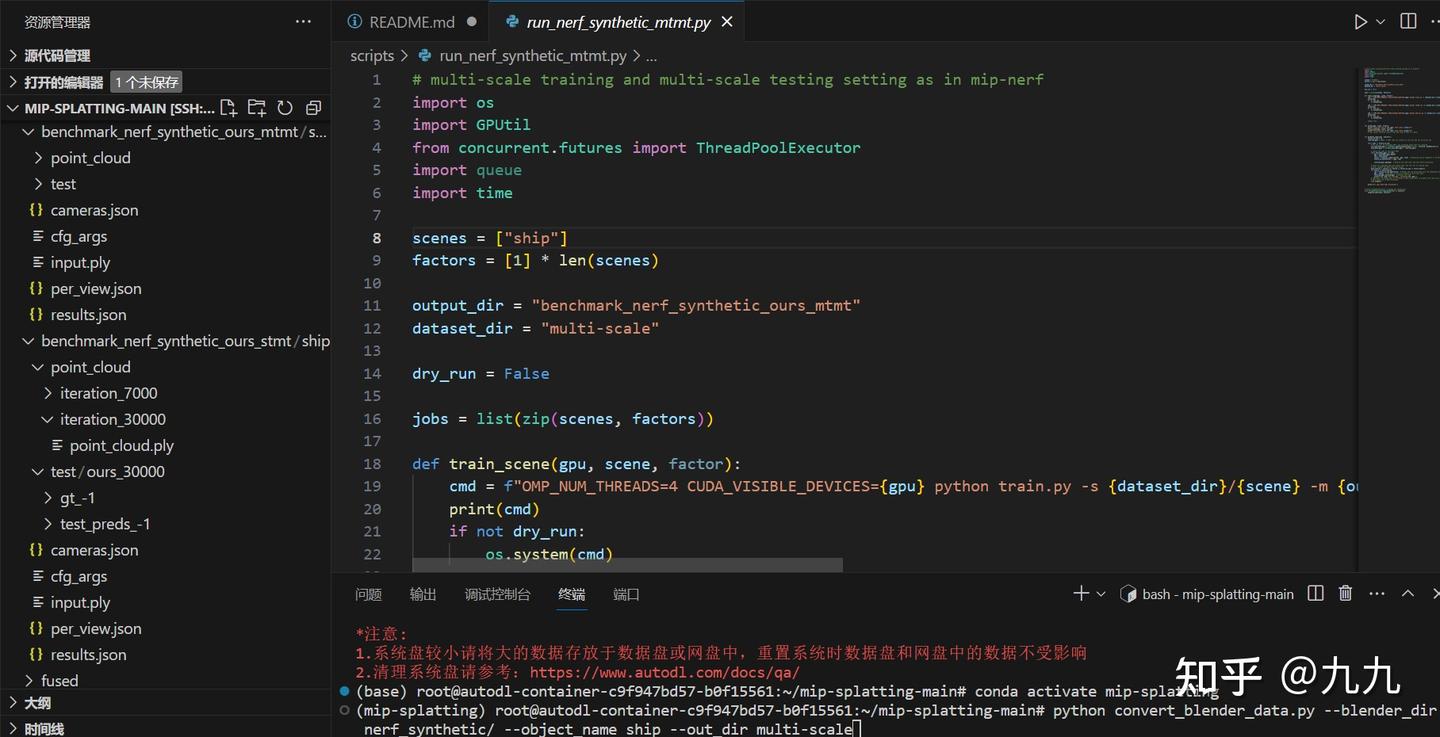
Task: Open explorer more actions ellipsis menu
Action: (x=303, y=22)
